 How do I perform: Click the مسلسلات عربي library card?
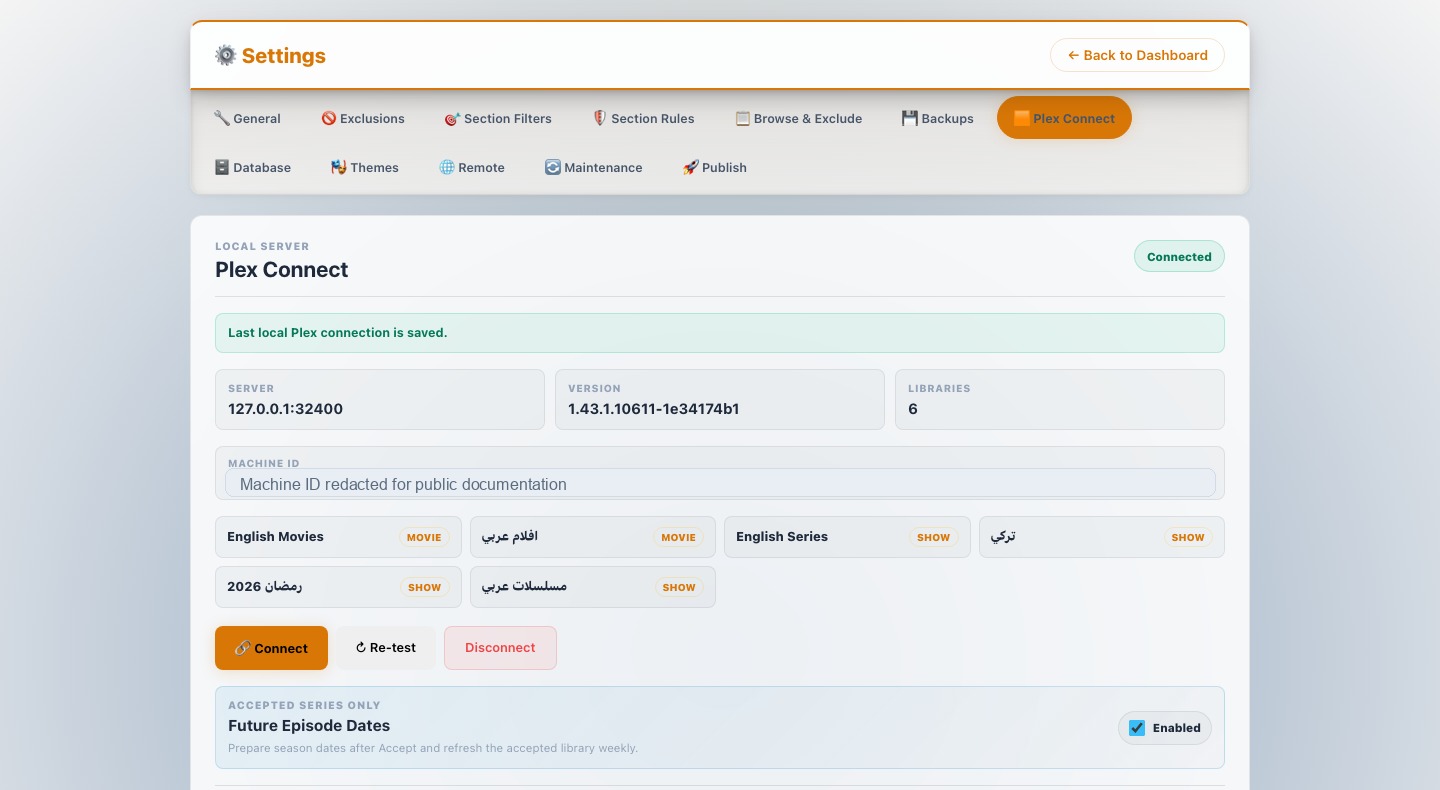click(593, 587)
